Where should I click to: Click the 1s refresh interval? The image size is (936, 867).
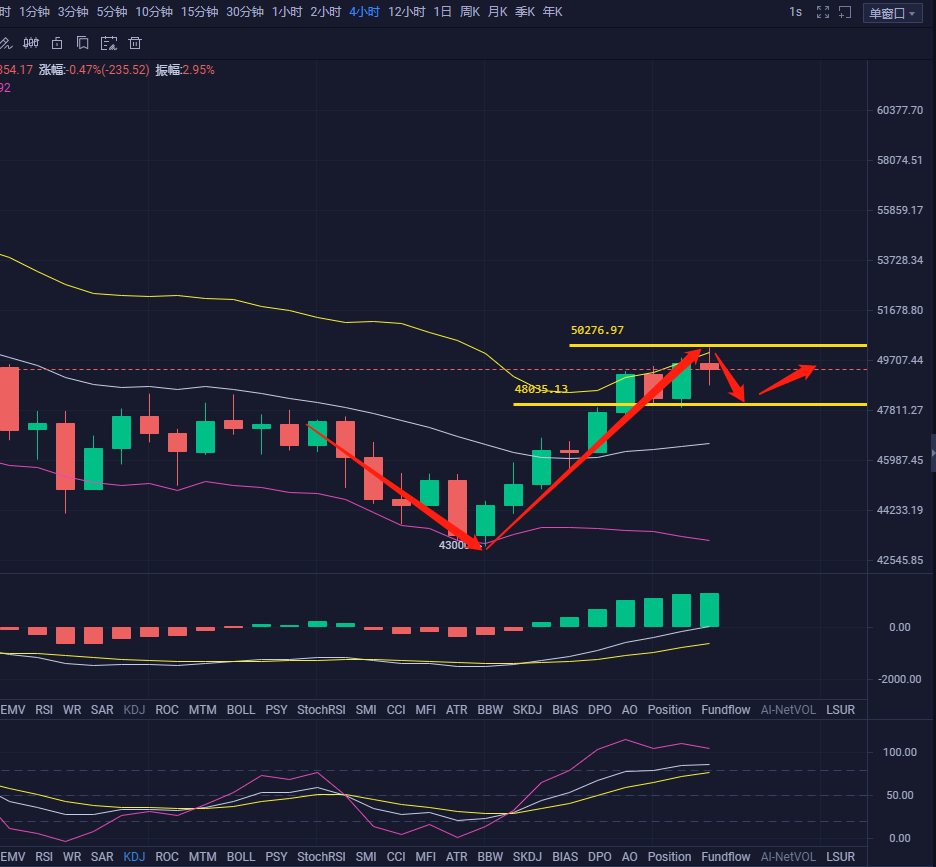(795, 12)
